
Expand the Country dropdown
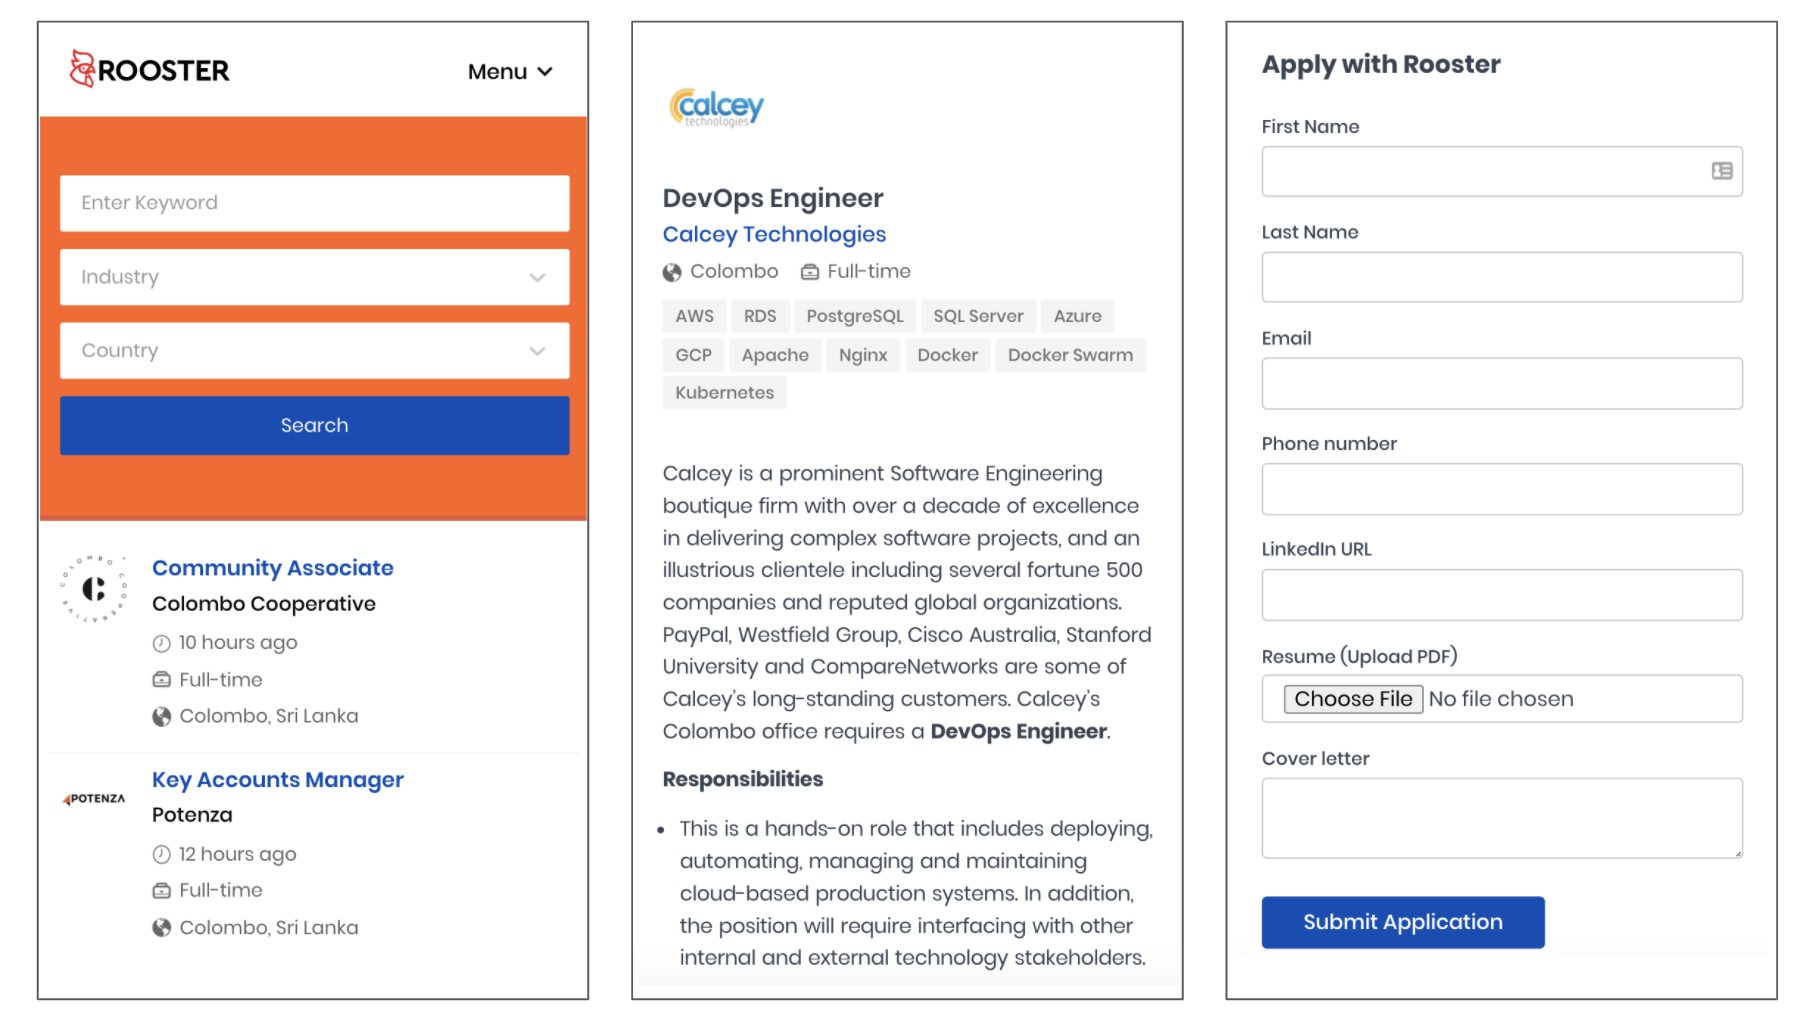[x=314, y=351]
